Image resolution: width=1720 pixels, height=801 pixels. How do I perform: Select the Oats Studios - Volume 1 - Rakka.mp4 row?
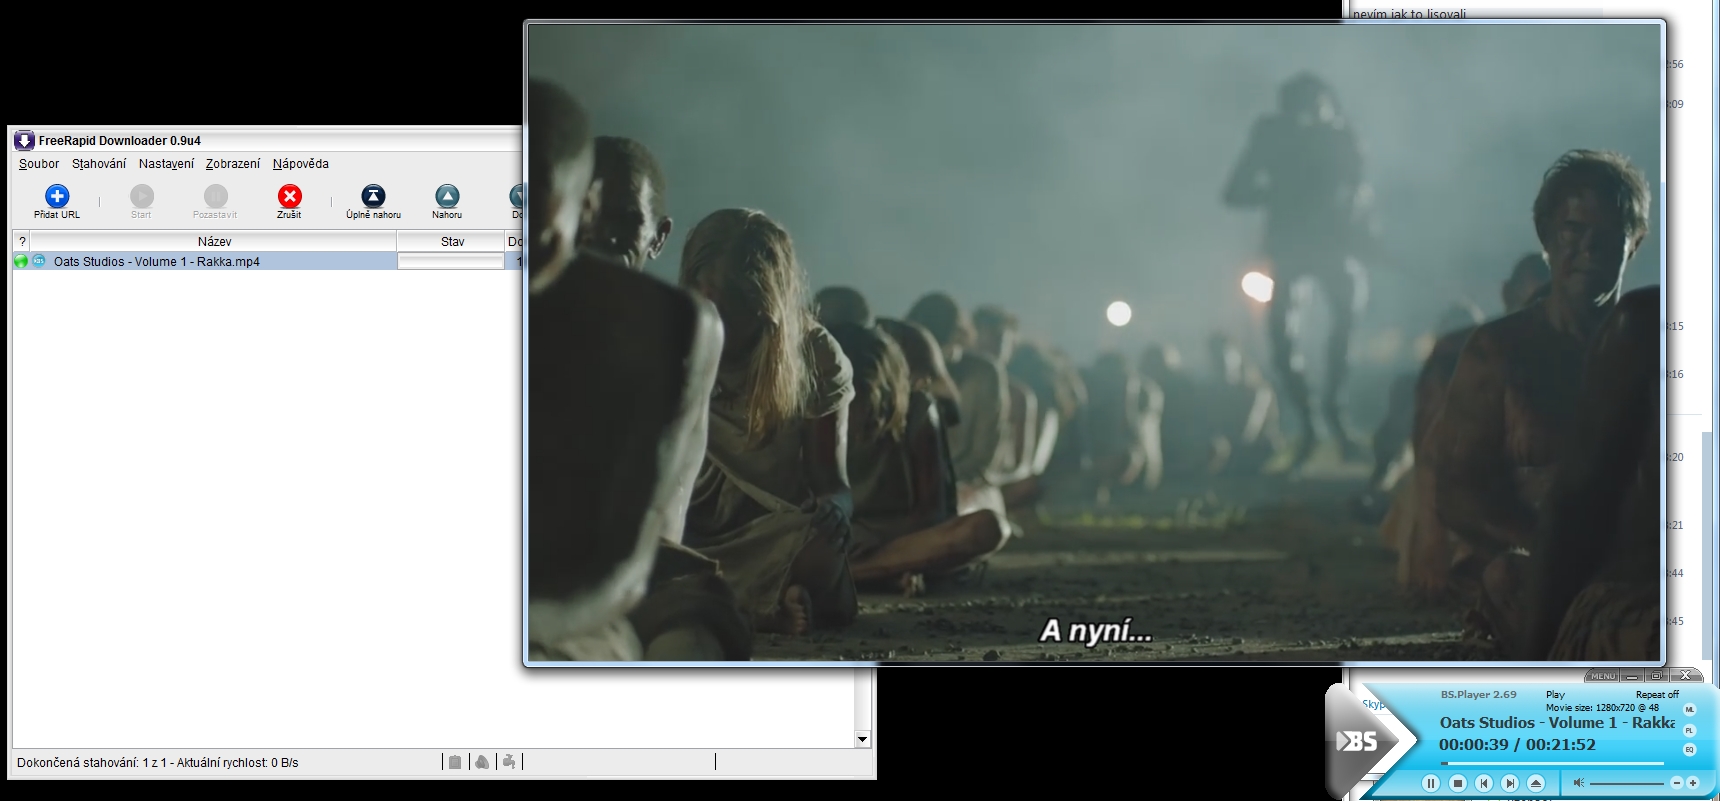[267, 261]
